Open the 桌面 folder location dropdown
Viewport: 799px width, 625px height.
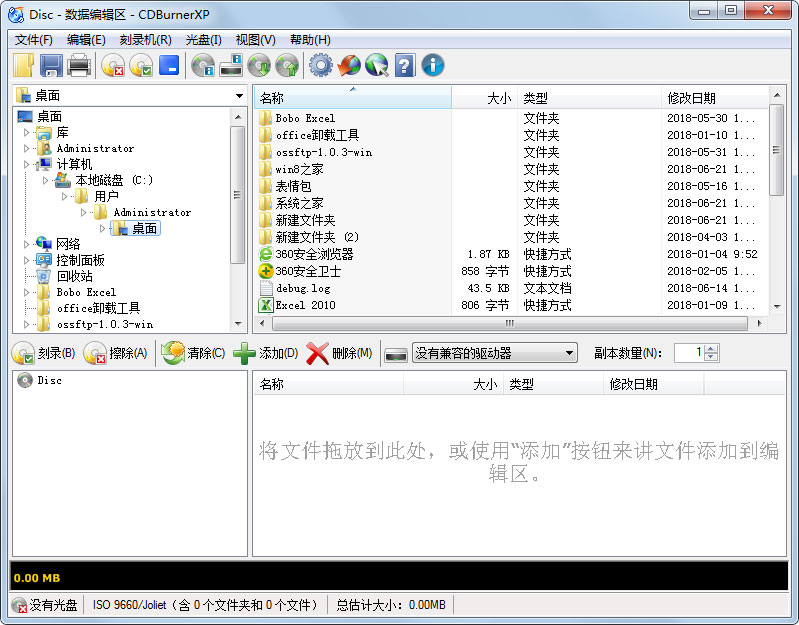point(238,96)
